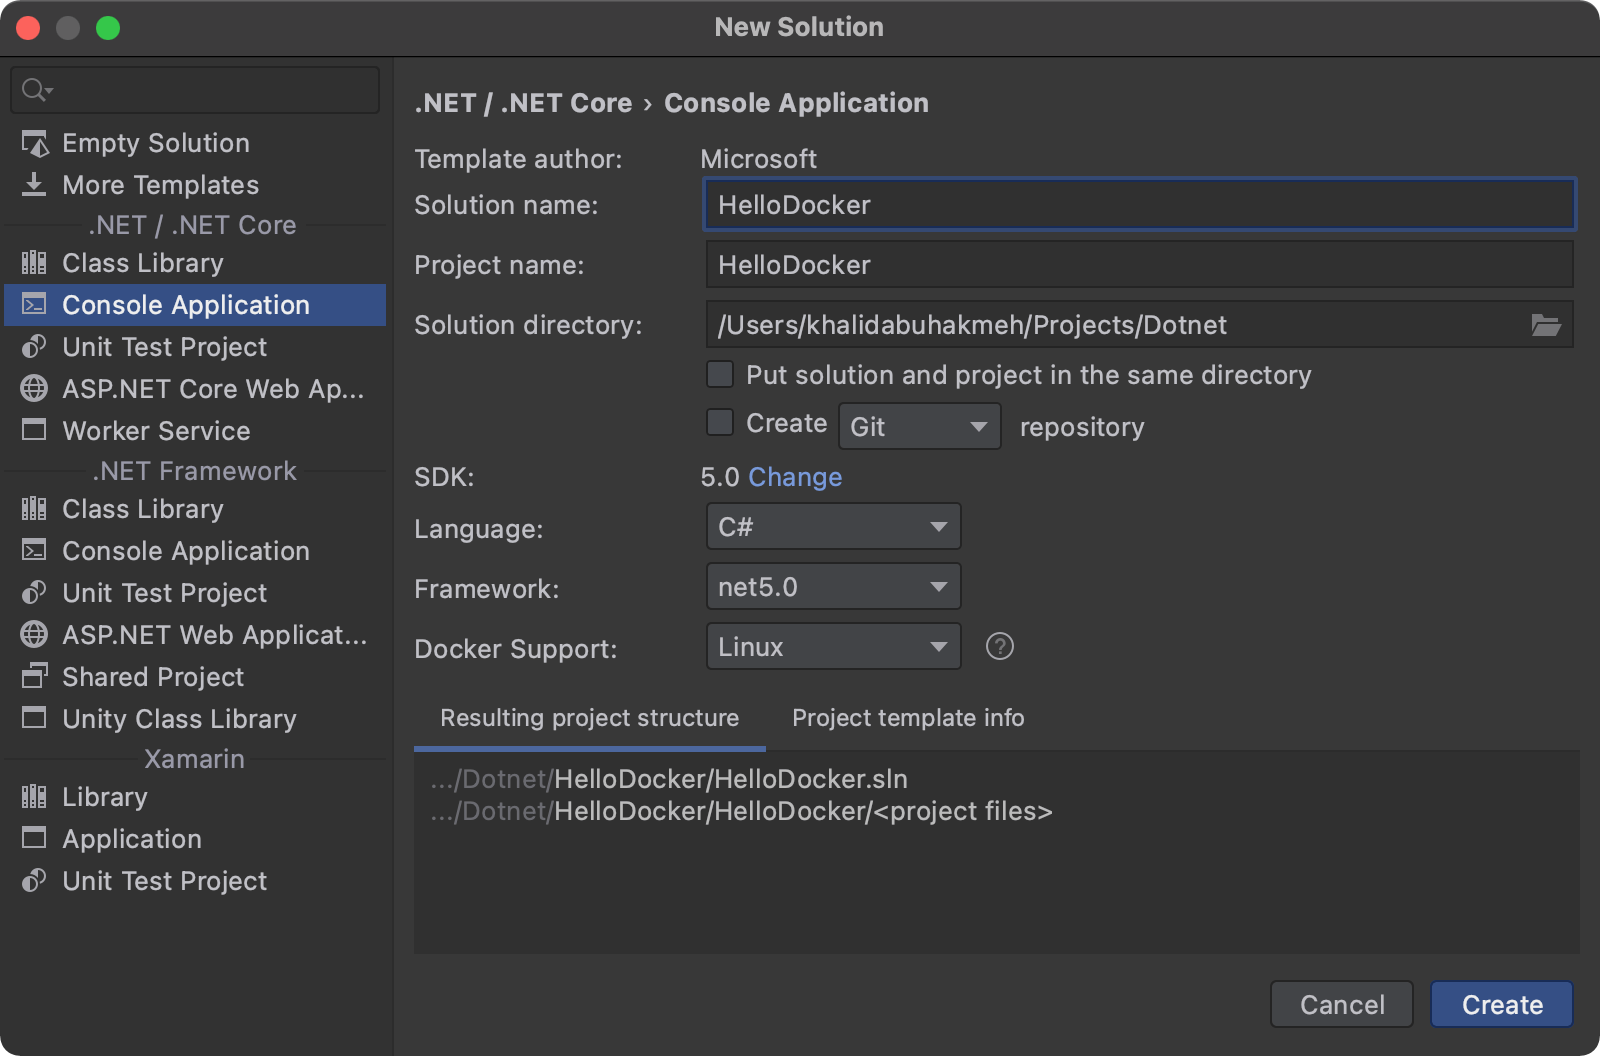
Task: Check the Create repository checkbox
Action: tap(720, 423)
